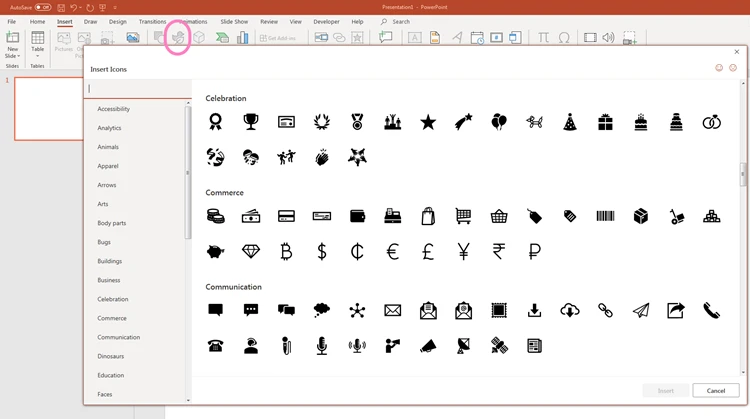Image resolution: width=750 pixels, height=419 pixels.
Task: Select the Accessibility category
Action: coord(113,109)
